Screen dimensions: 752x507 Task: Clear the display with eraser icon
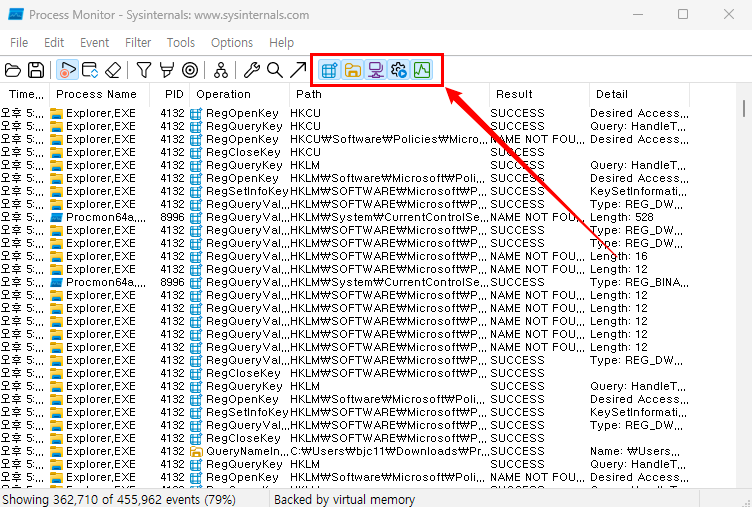(113, 70)
